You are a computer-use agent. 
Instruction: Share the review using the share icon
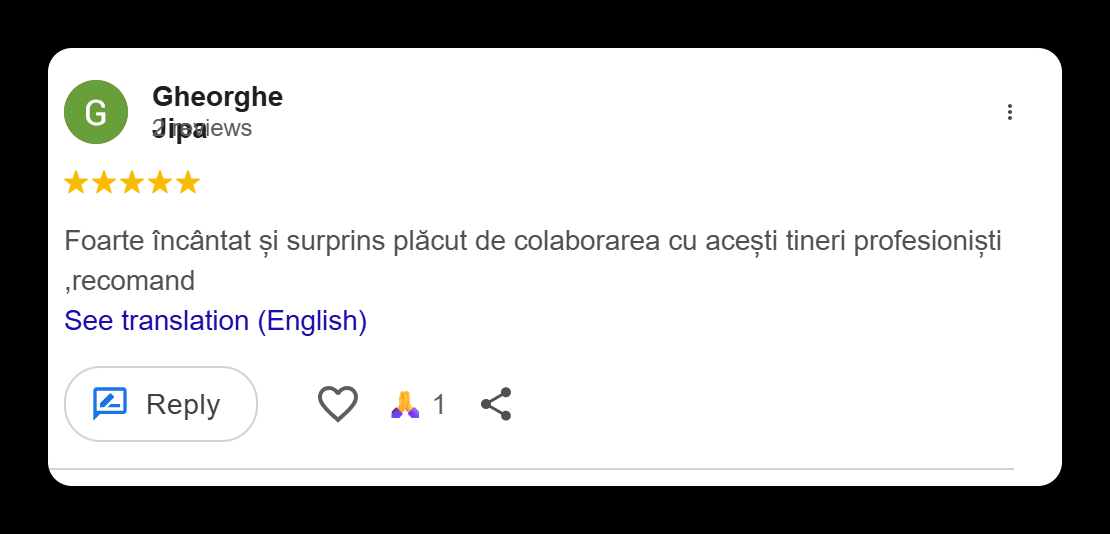click(496, 404)
